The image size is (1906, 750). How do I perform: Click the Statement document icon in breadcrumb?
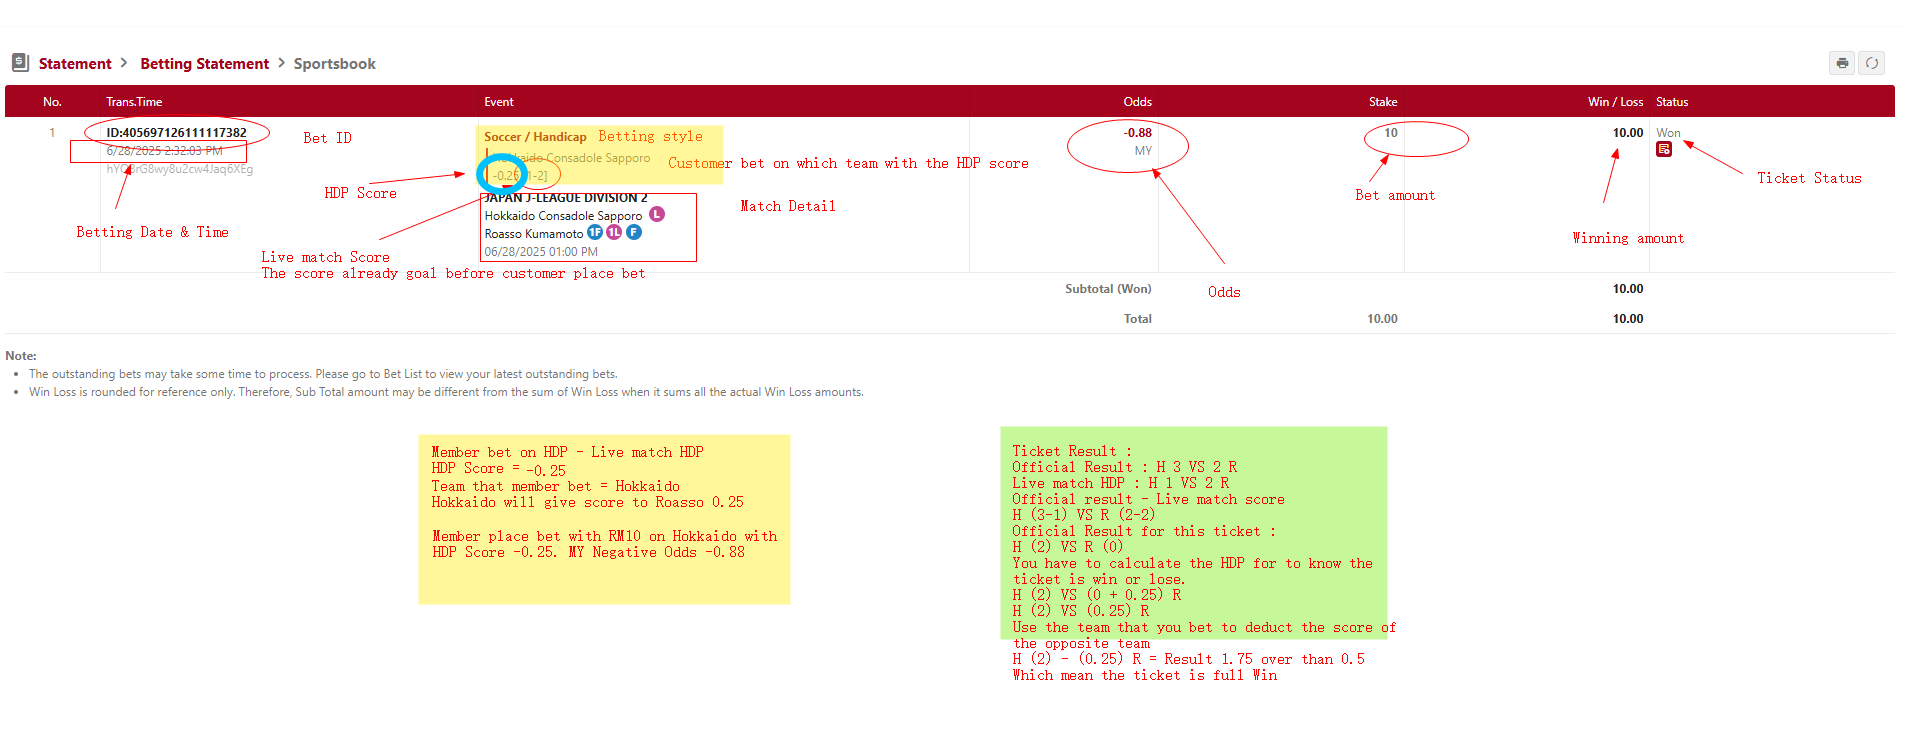20,63
